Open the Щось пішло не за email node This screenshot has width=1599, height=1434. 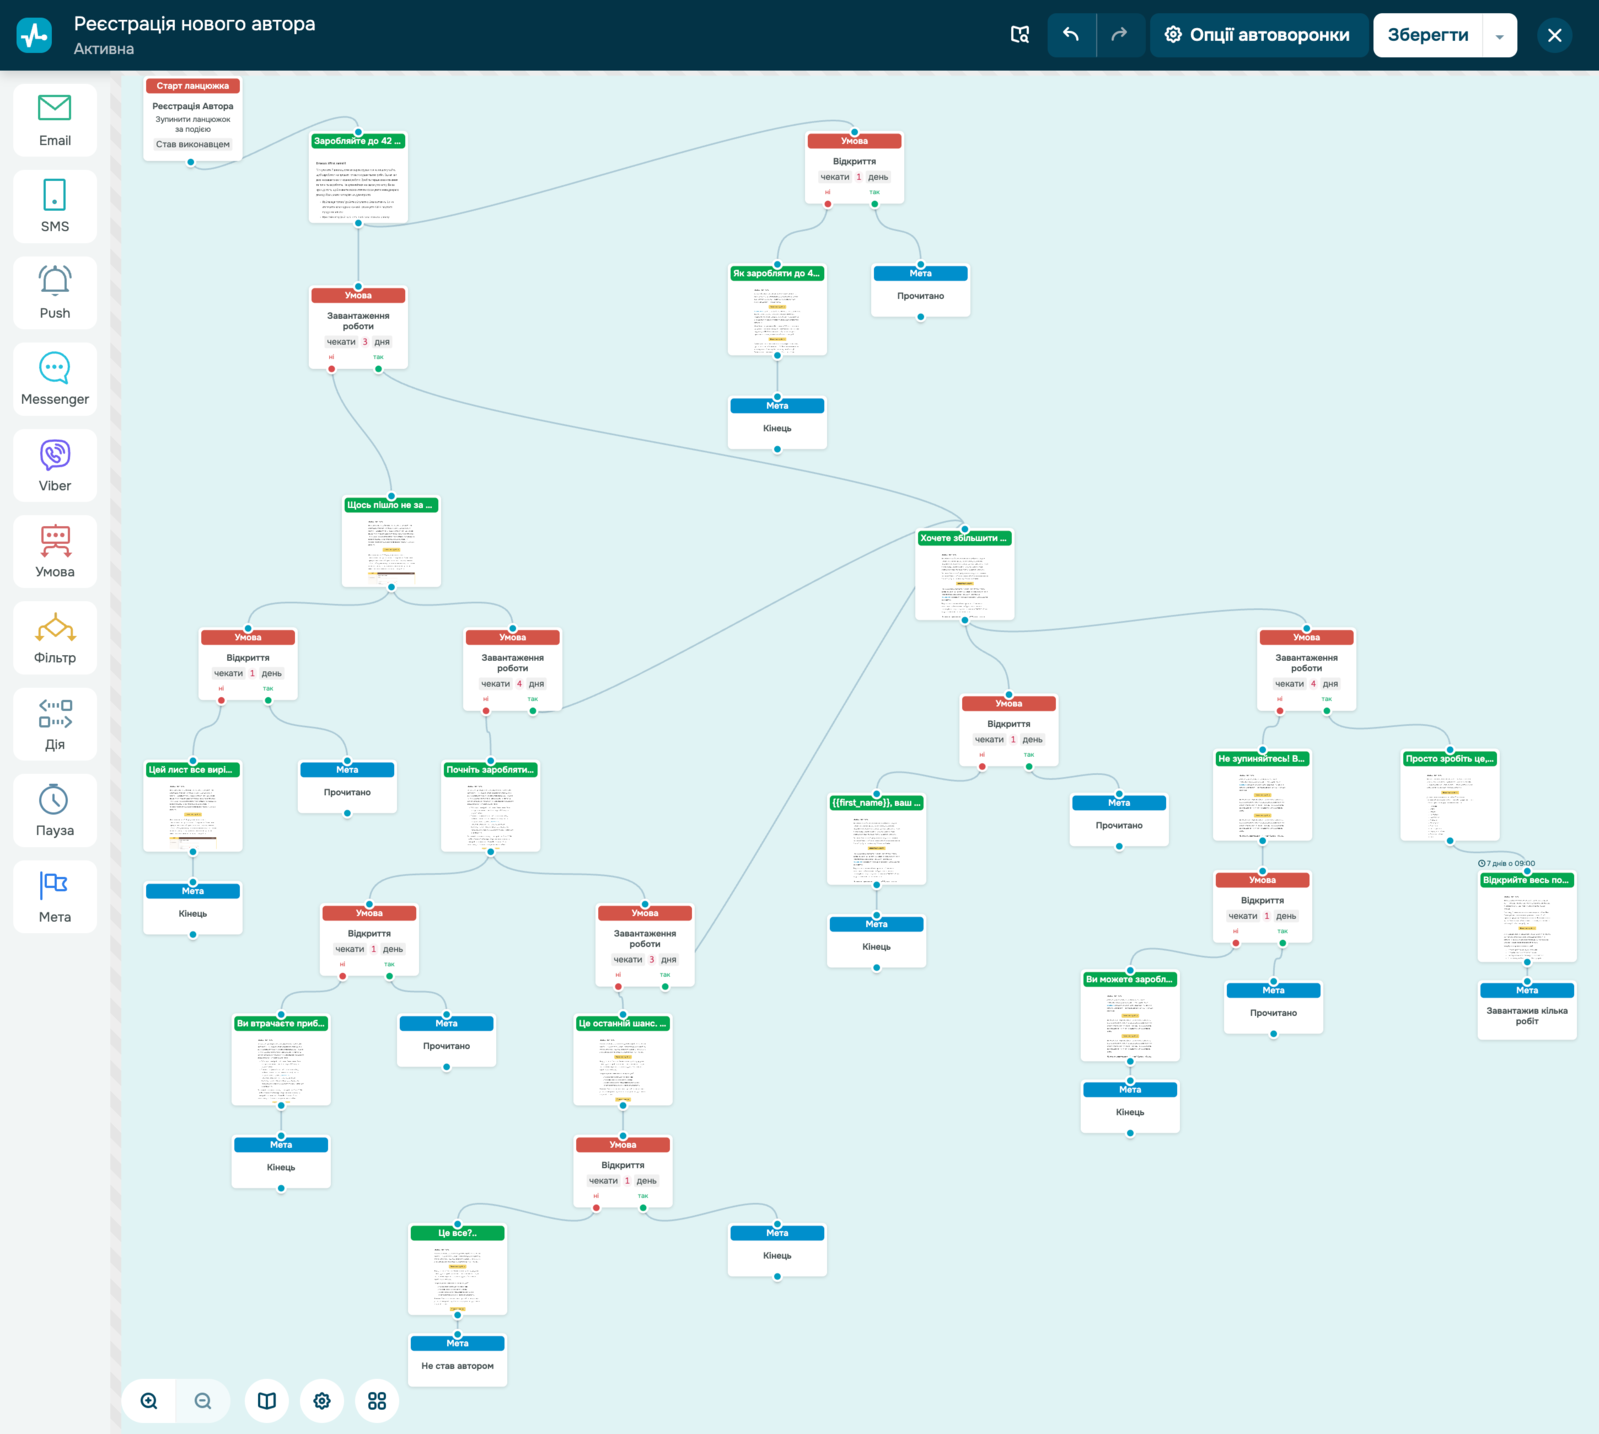tap(391, 542)
